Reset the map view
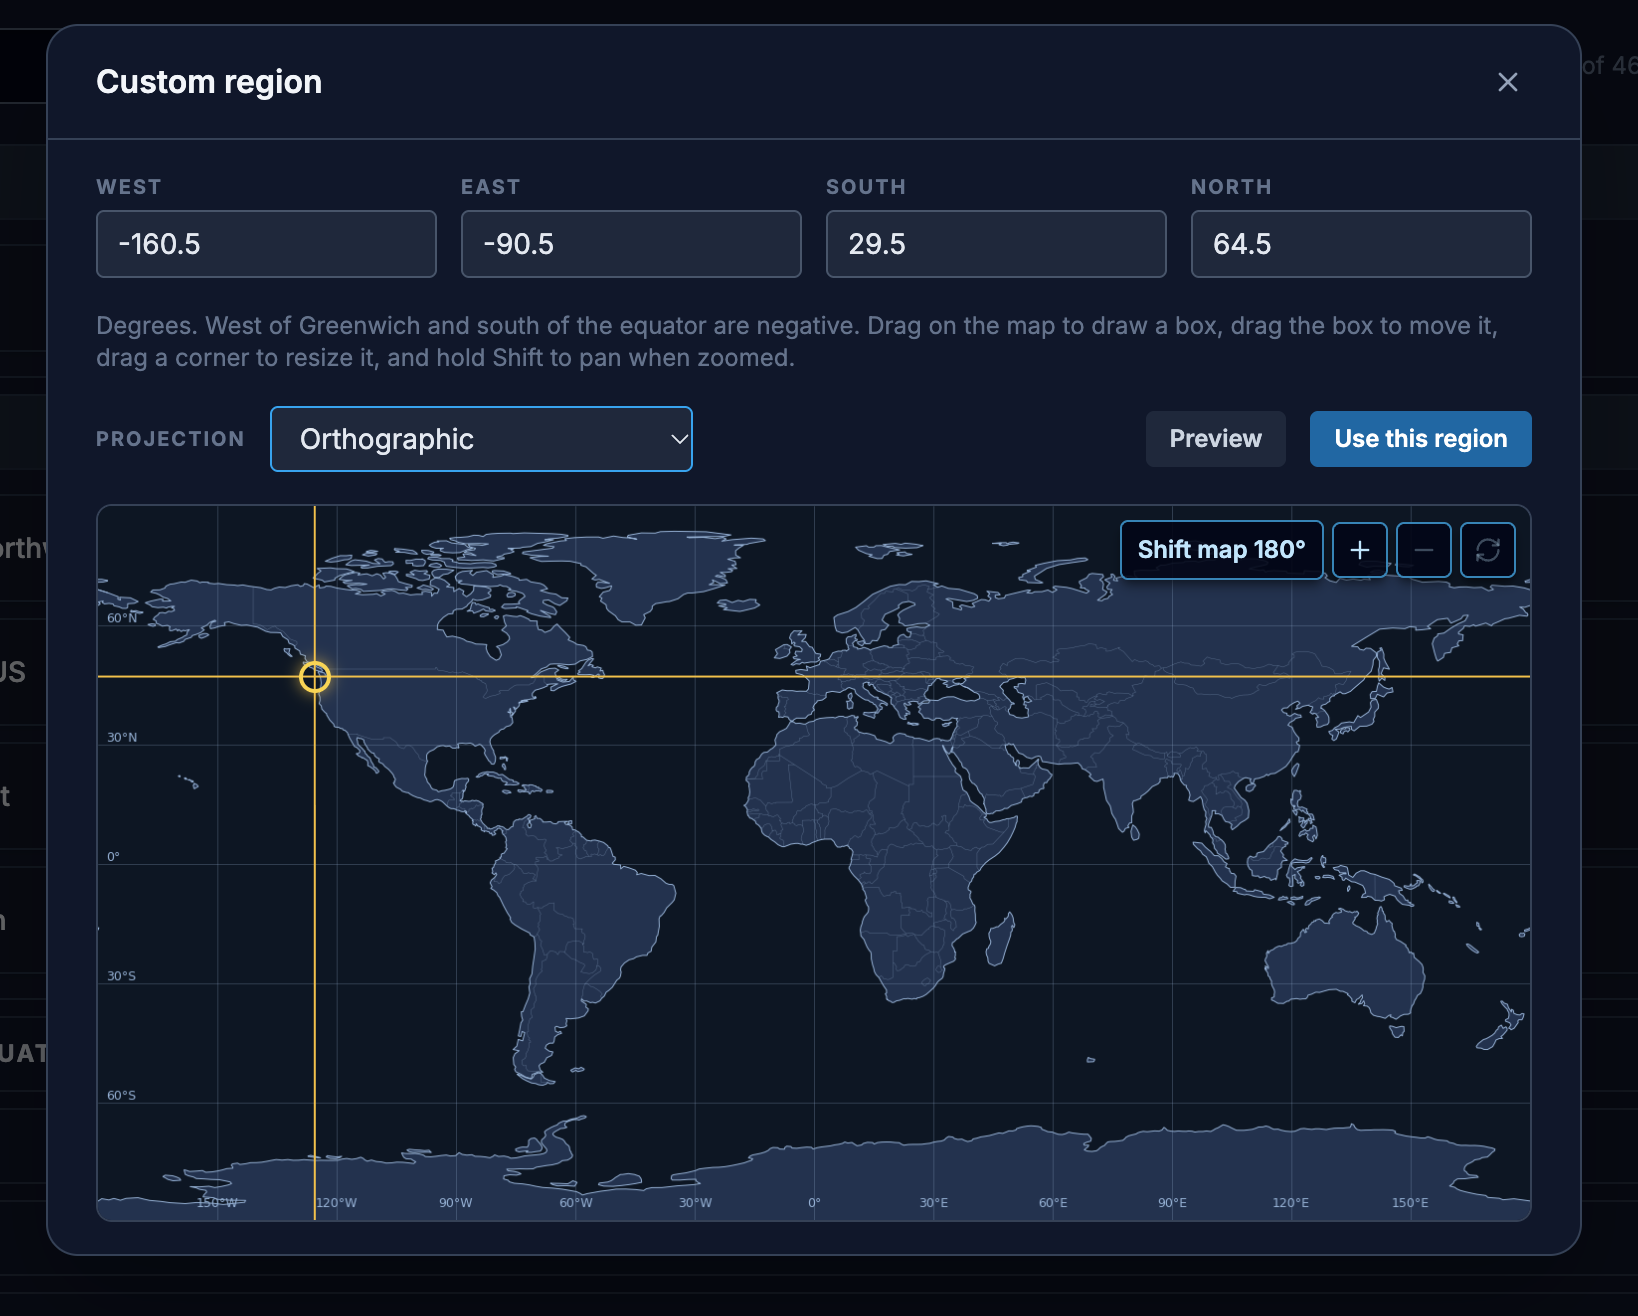 pyautogui.click(x=1487, y=550)
